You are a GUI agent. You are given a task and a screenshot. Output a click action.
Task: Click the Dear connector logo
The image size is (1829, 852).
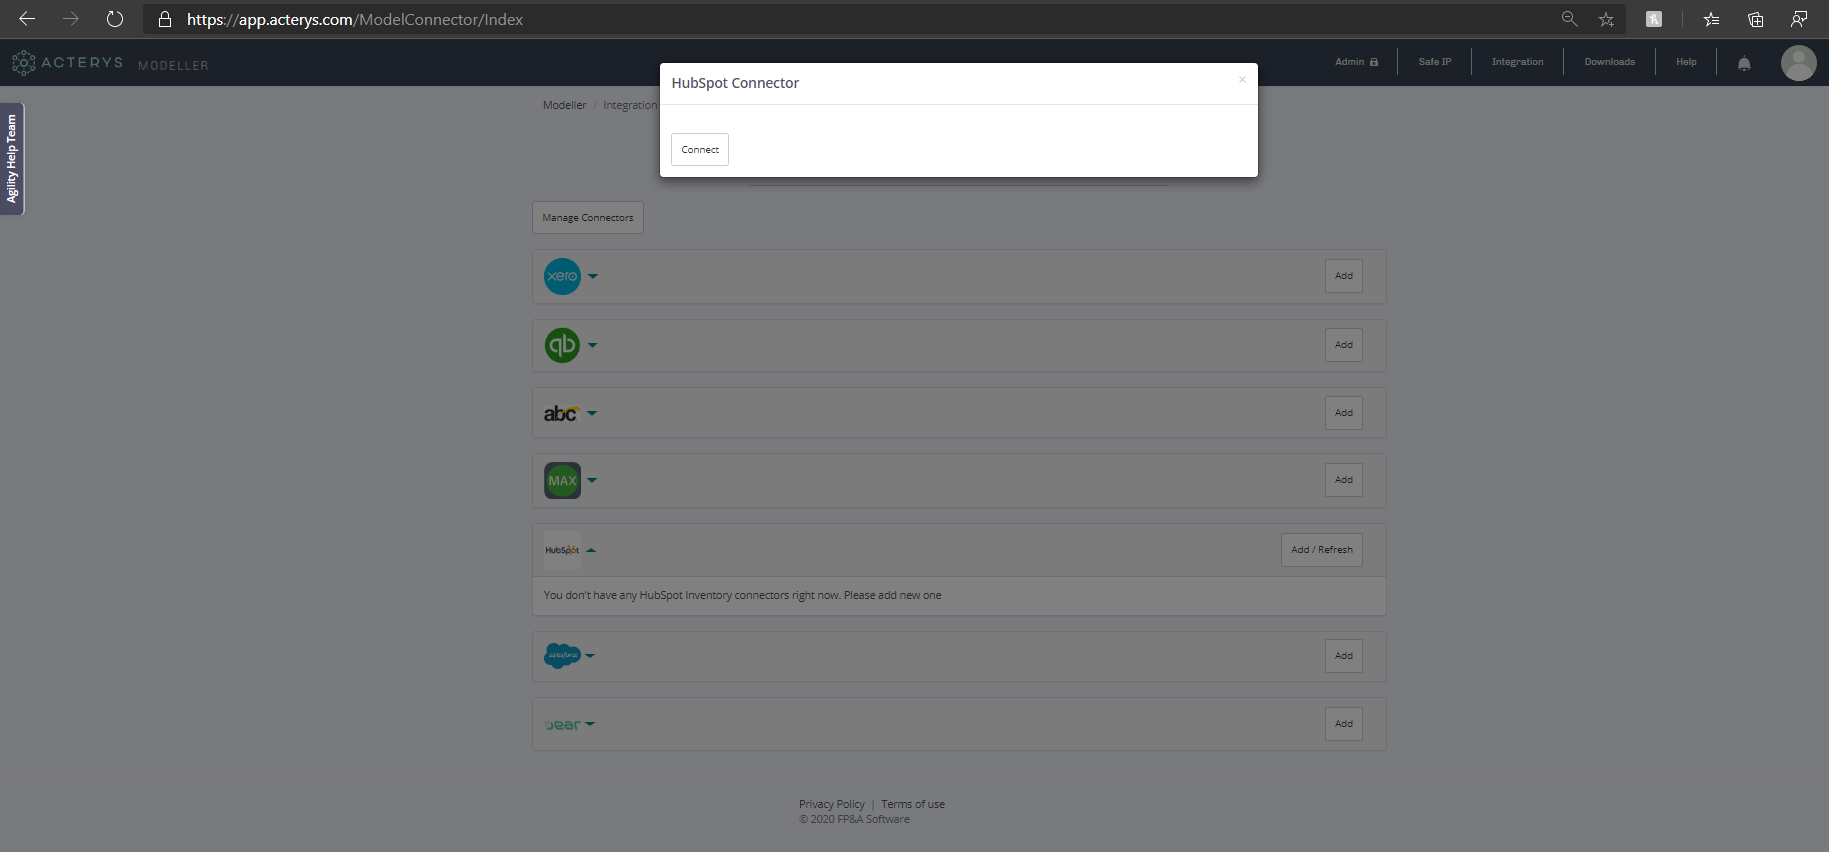(562, 725)
